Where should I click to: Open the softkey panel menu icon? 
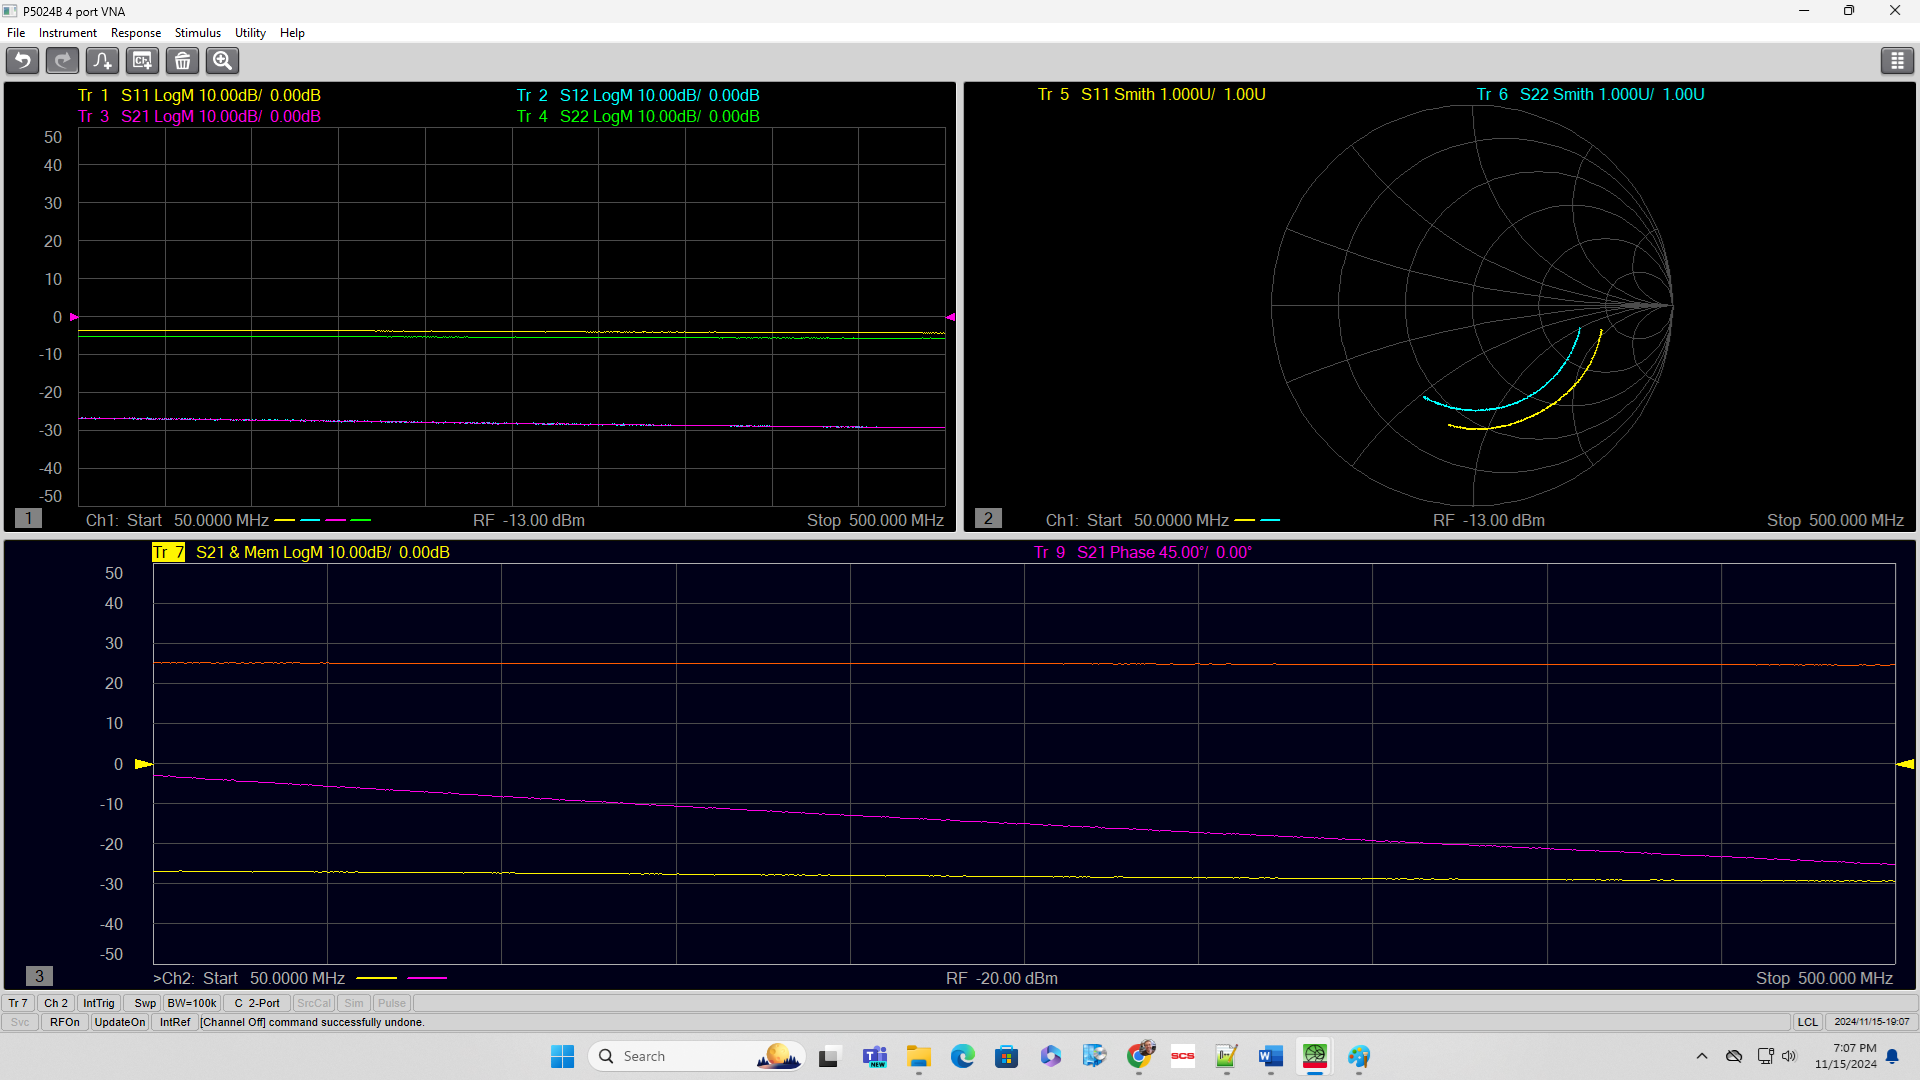(1897, 61)
